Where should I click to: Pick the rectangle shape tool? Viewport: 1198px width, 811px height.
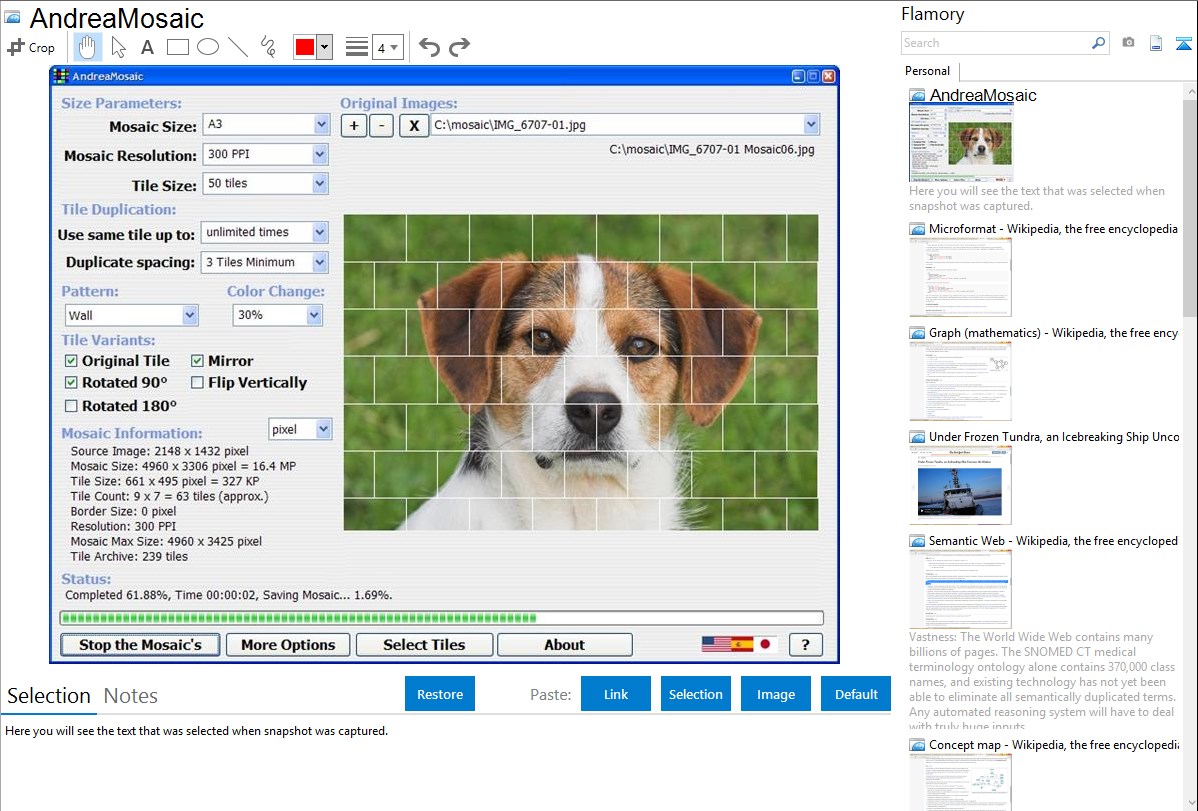pos(177,47)
